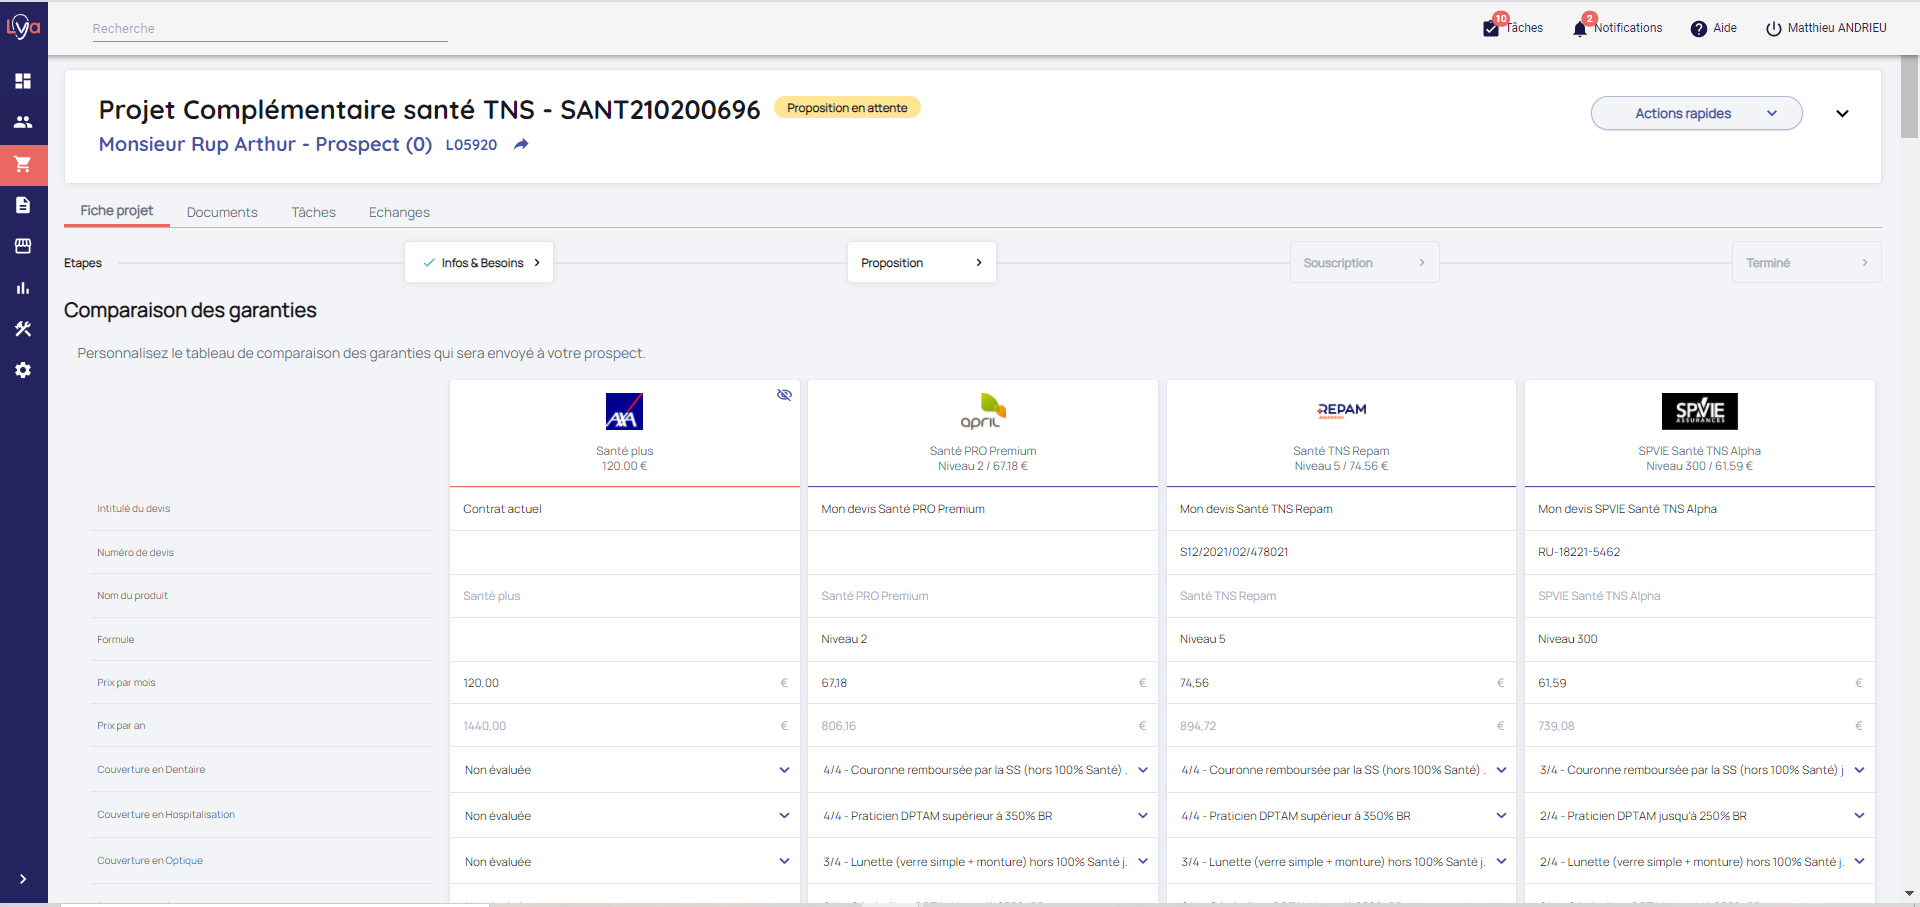Switch to the Echanges tab
This screenshot has width=1920, height=907.
(x=399, y=212)
